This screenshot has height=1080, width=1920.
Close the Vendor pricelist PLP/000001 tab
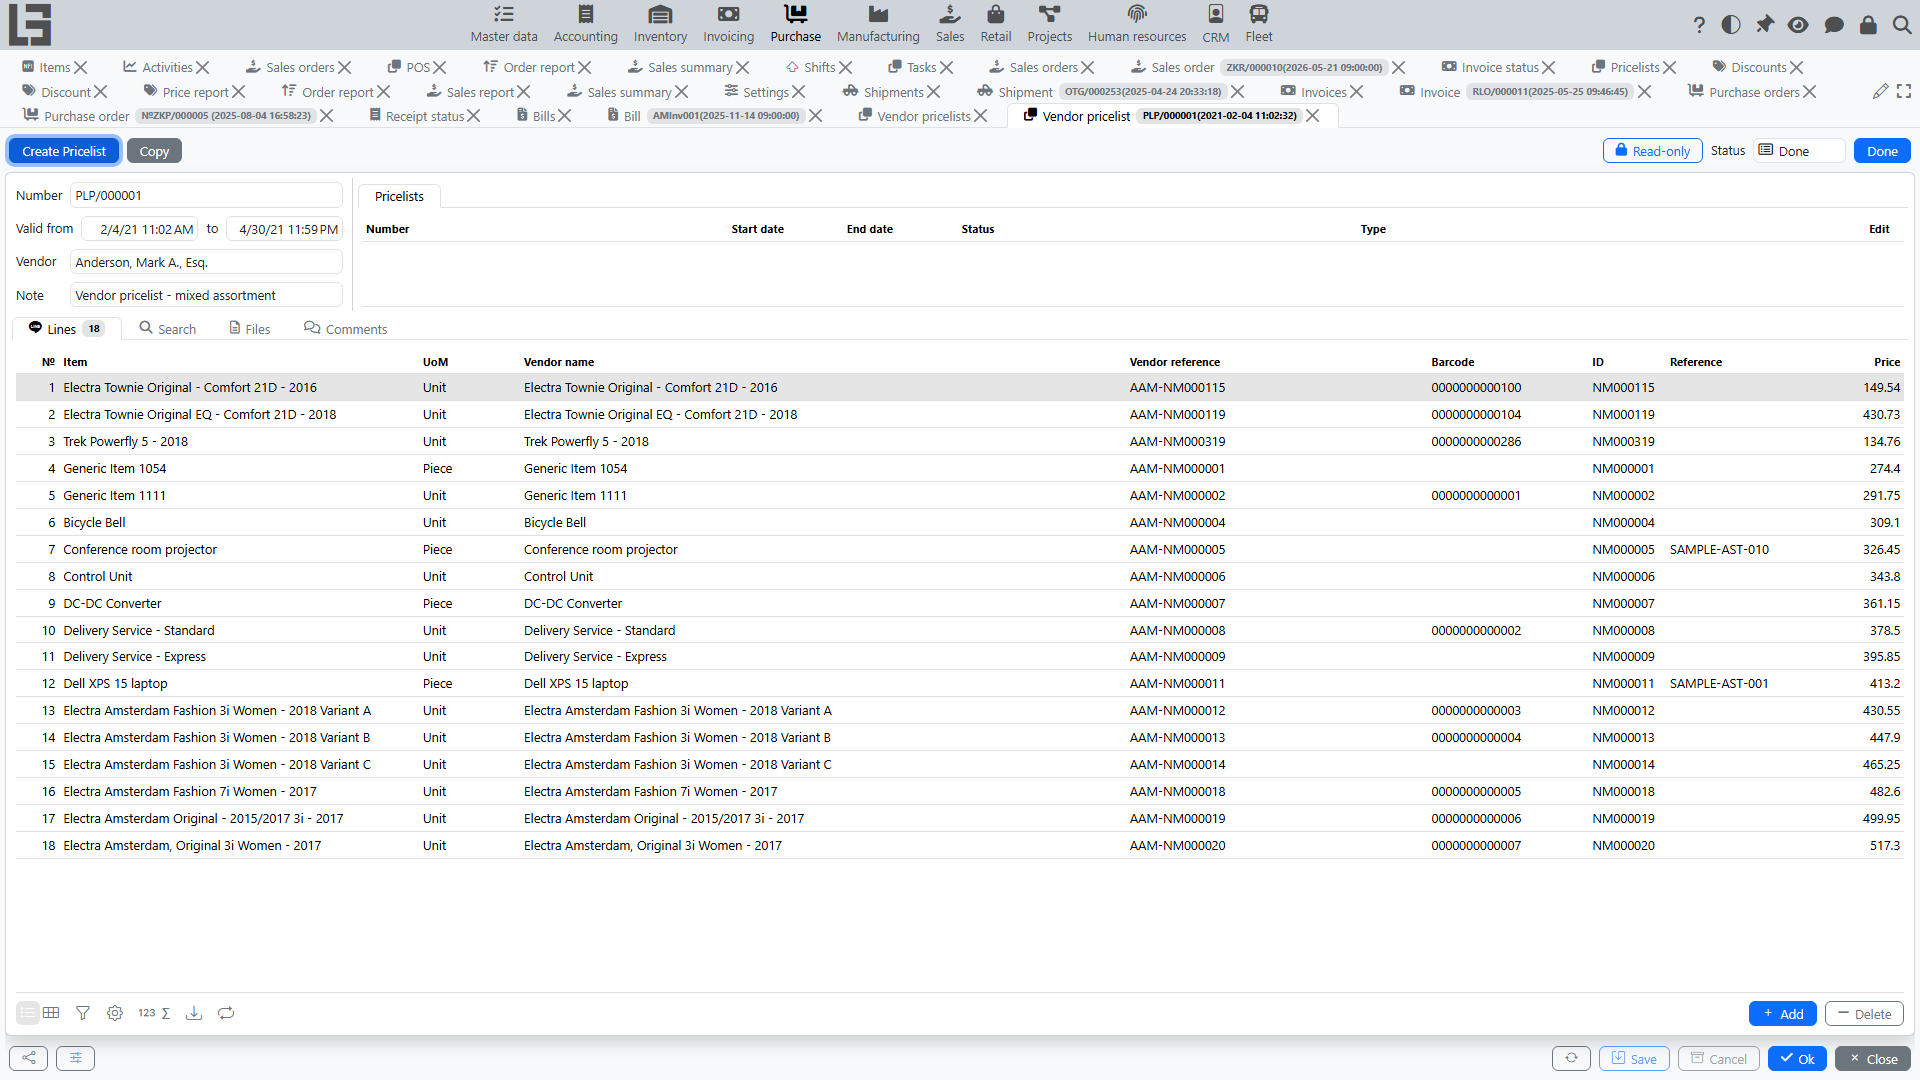(x=1313, y=116)
